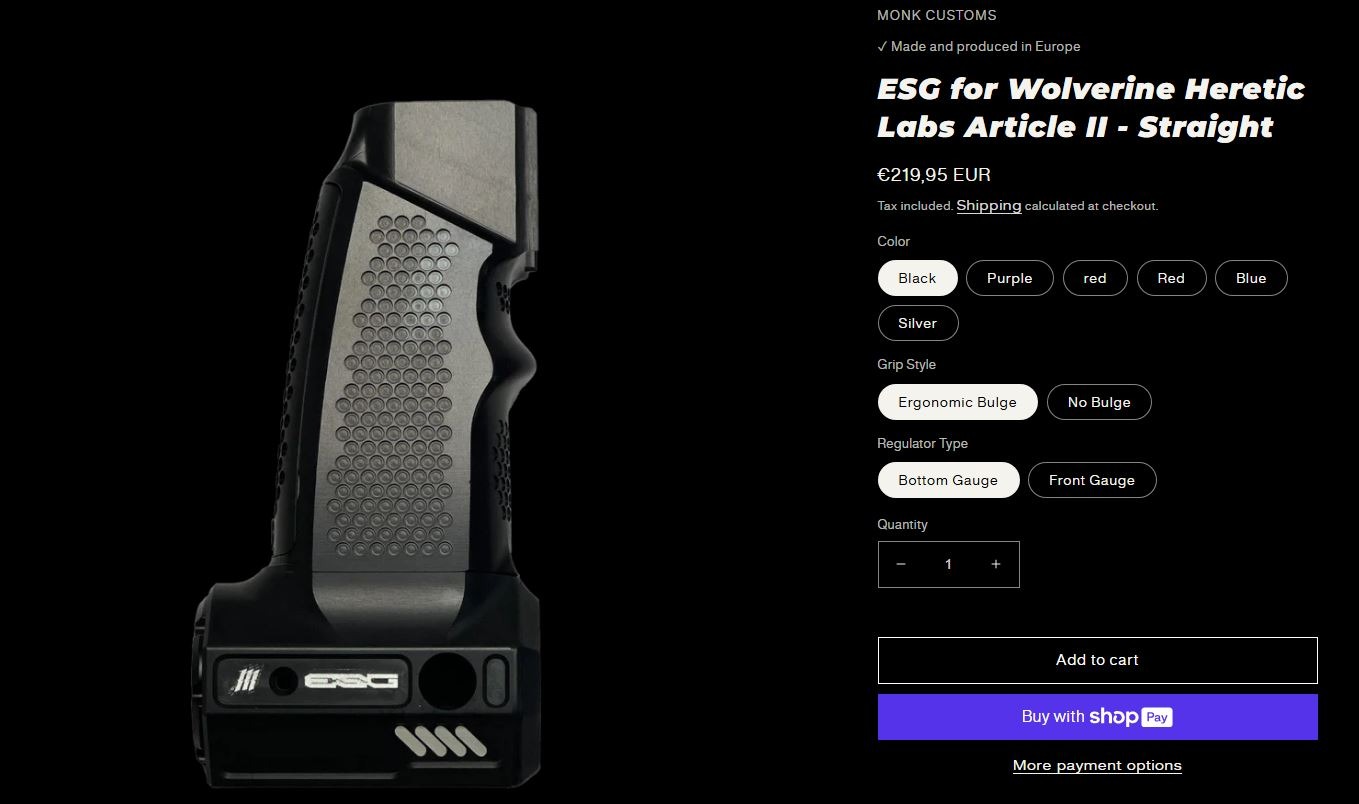Decrease quantity with the minus icon
The width and height of the screenshot is (1359, 804).
tap(901, 564)
